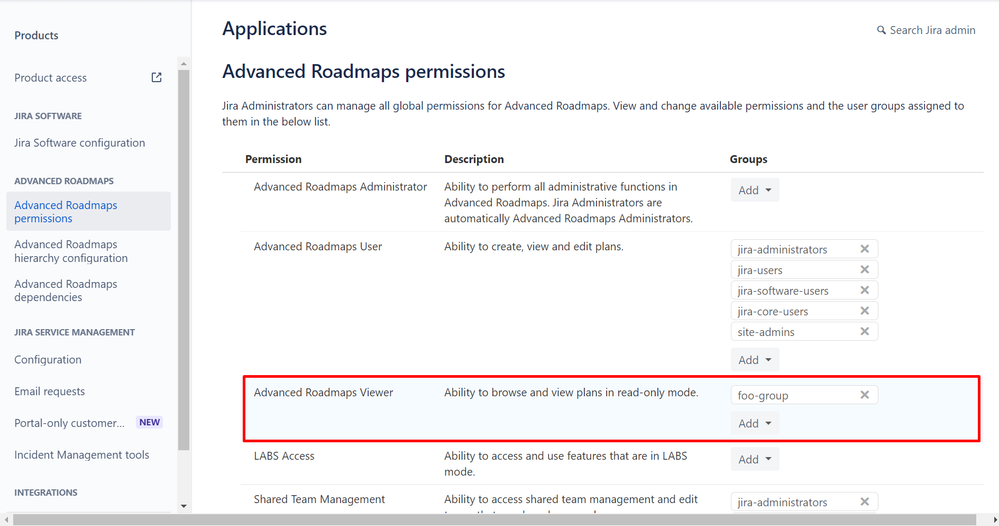999x526 pixels.
Task: Click the Description column header
Action: click(473, 159)
